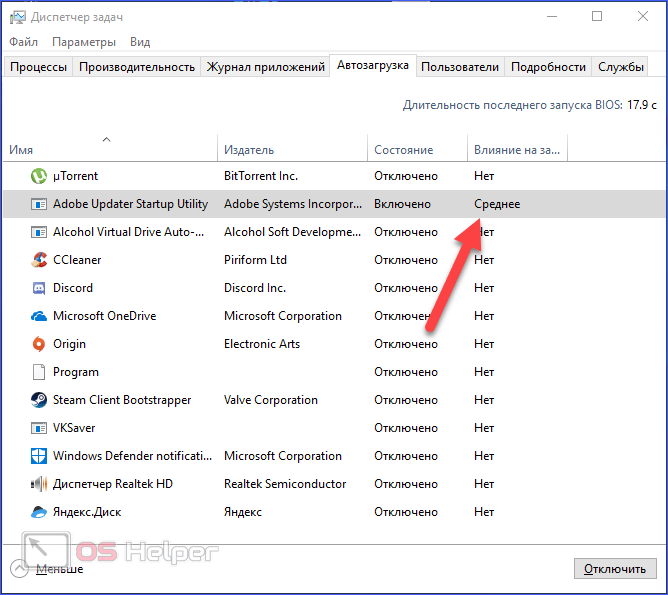Sort by Влияние на за... column header
Viewport: 668px width, 595px height.
[x=517, y=148]
